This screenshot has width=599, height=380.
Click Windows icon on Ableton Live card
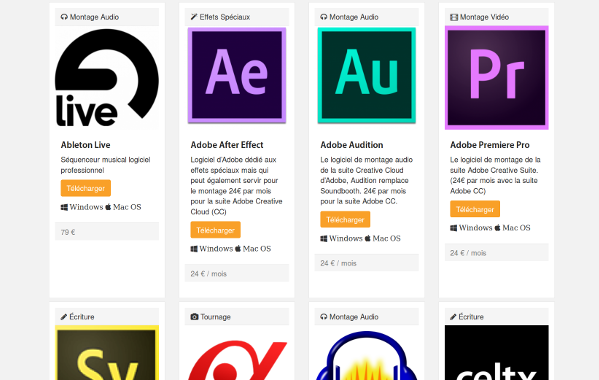[64, 207]
